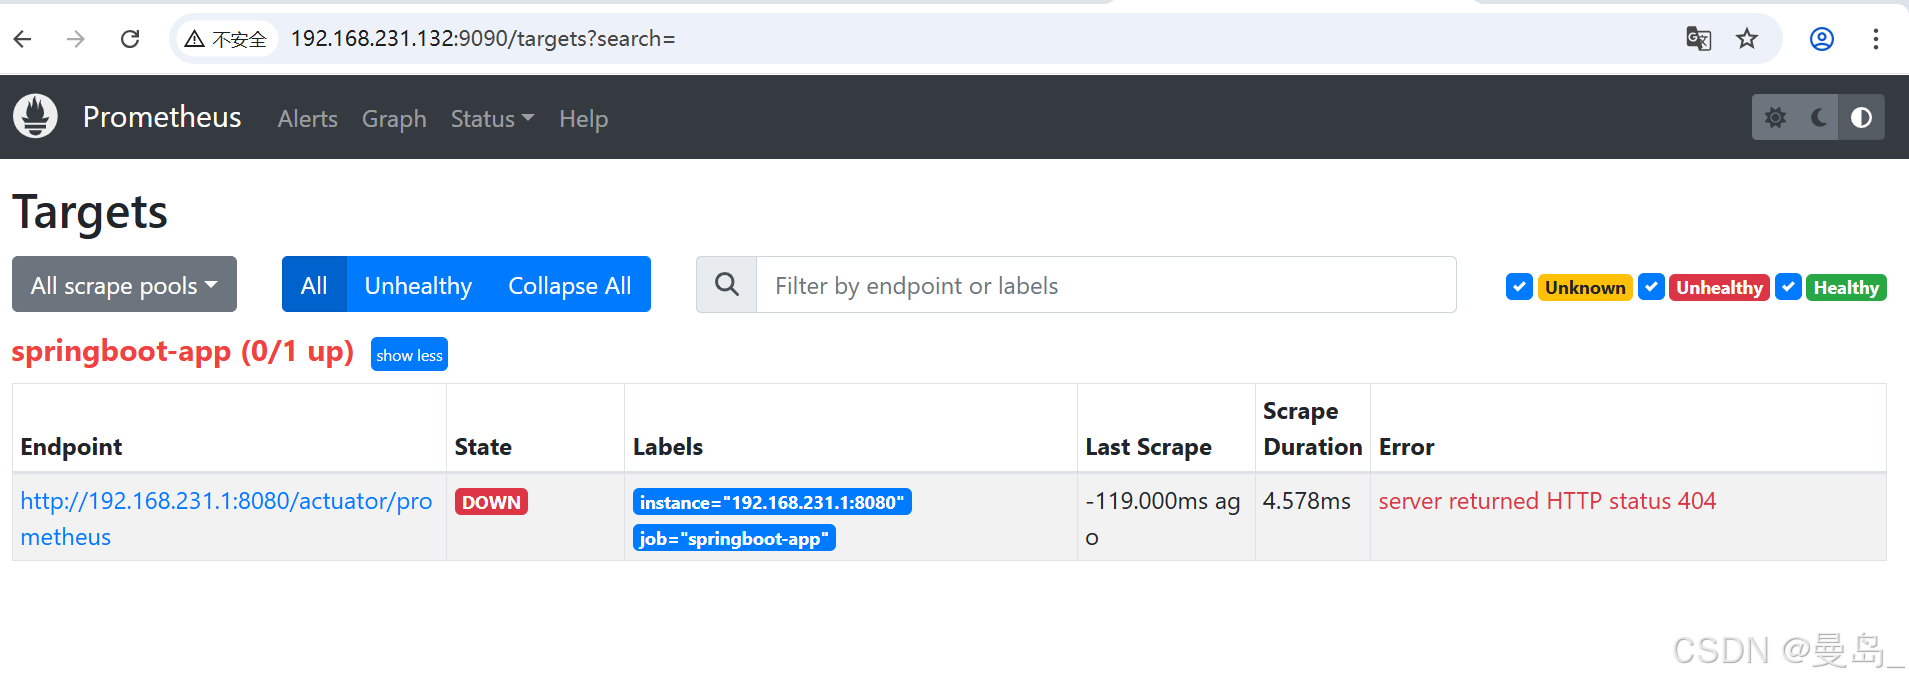This screenshot has width=1909, height=682.
Task: Click the HTTP status 404 error text
Action: click(x=1547, y=501)
